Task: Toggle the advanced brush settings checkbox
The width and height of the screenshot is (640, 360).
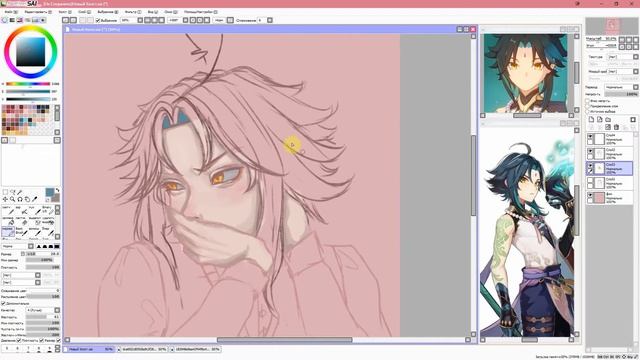Action: pyautogui.click(x=3, y=304)
